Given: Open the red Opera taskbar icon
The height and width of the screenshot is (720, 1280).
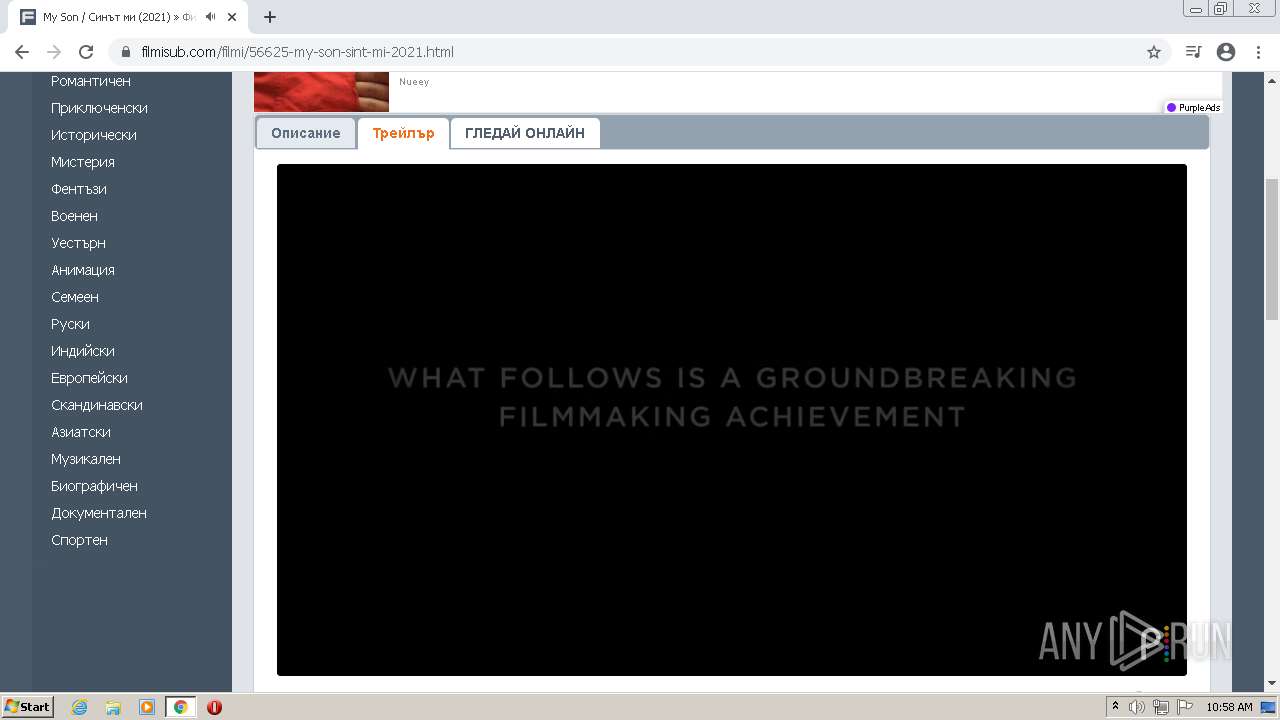Looking at the screenshot, I should click(214, 707).
